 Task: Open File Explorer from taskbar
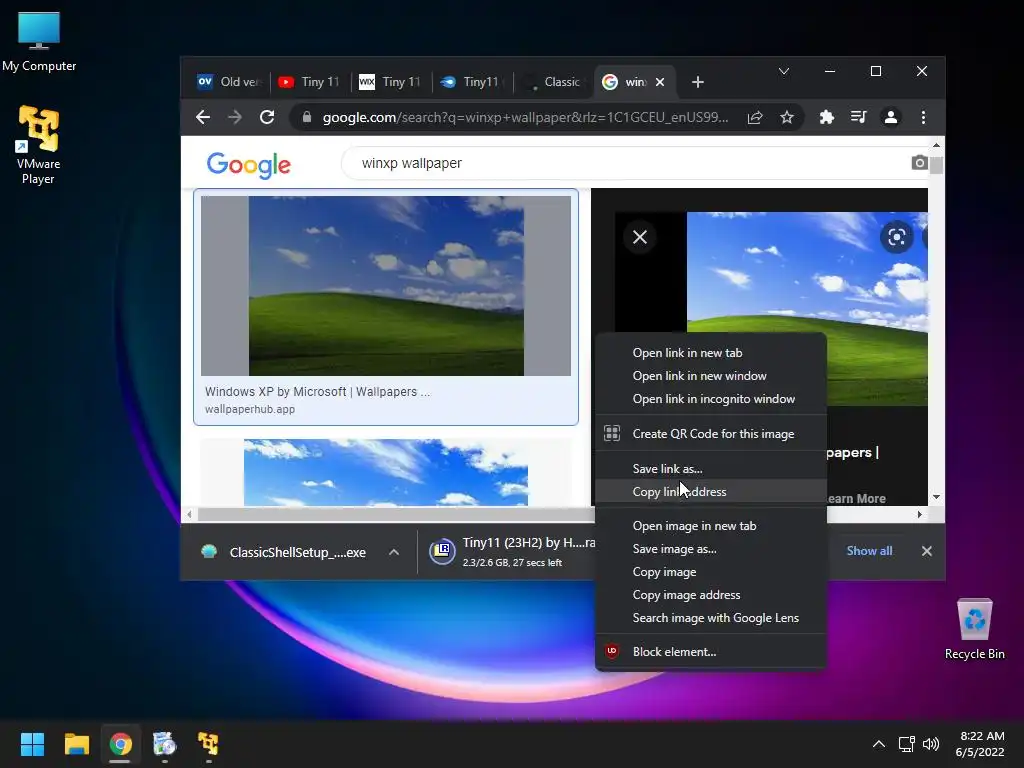[x=76, y=744]
